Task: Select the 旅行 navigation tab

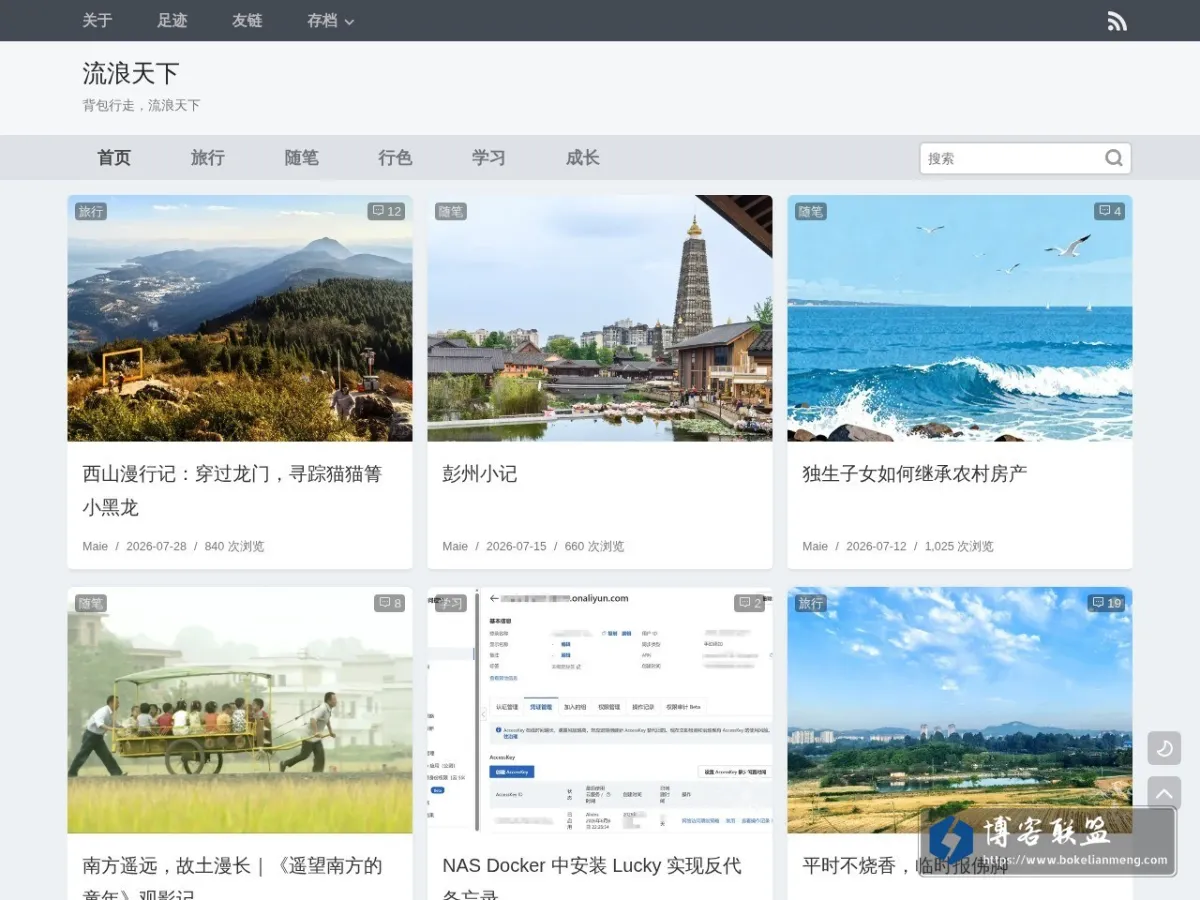Action: tap(208, 158)
